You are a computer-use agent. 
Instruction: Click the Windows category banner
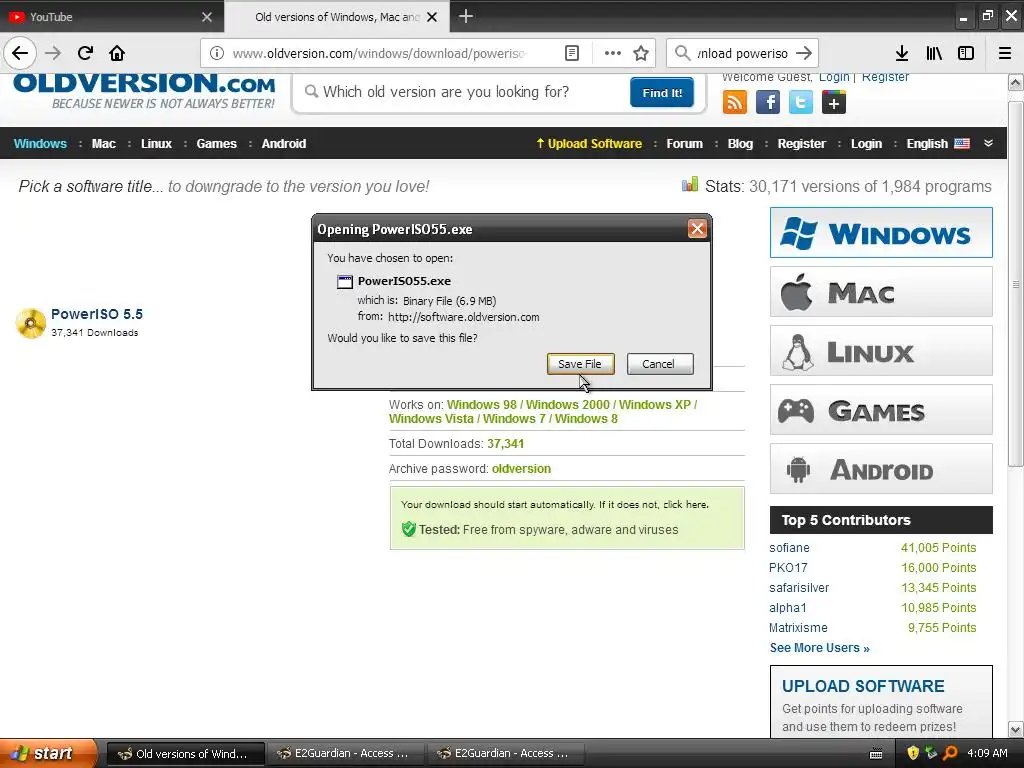click(x=881, y=232)
